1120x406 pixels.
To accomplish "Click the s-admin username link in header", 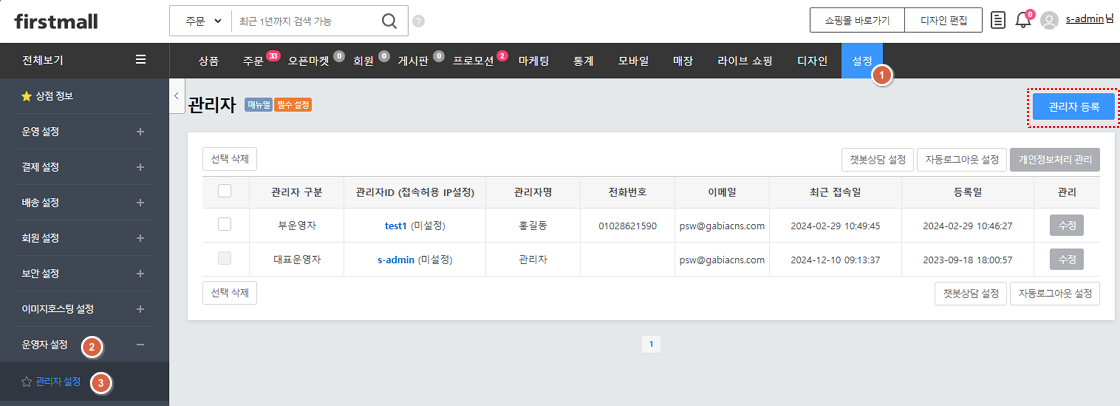I will tap(1084, 20).
